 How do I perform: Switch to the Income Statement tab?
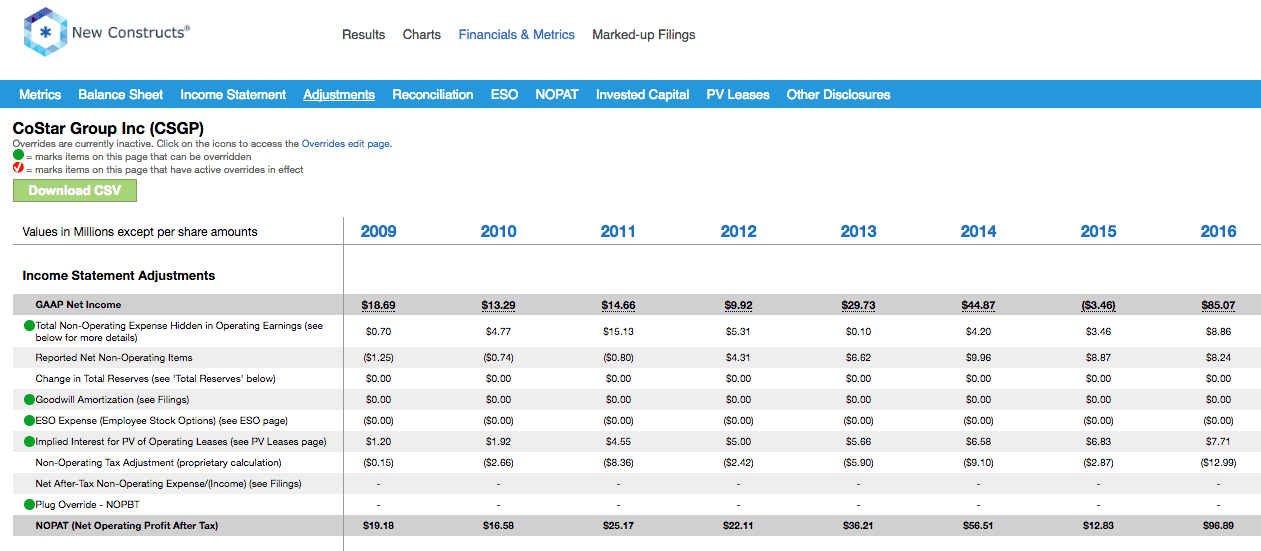click(x=233, y=95)
